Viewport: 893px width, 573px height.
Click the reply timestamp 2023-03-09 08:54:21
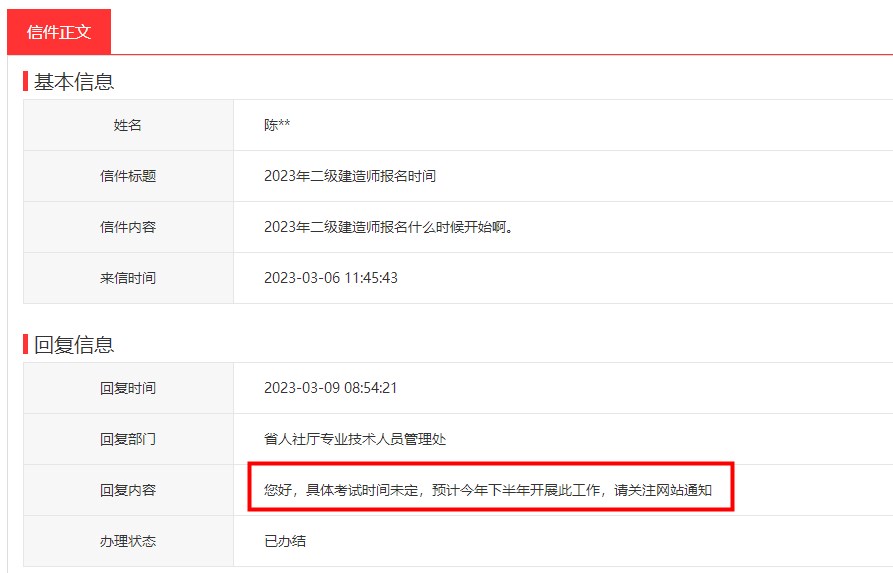pos(330,388)
